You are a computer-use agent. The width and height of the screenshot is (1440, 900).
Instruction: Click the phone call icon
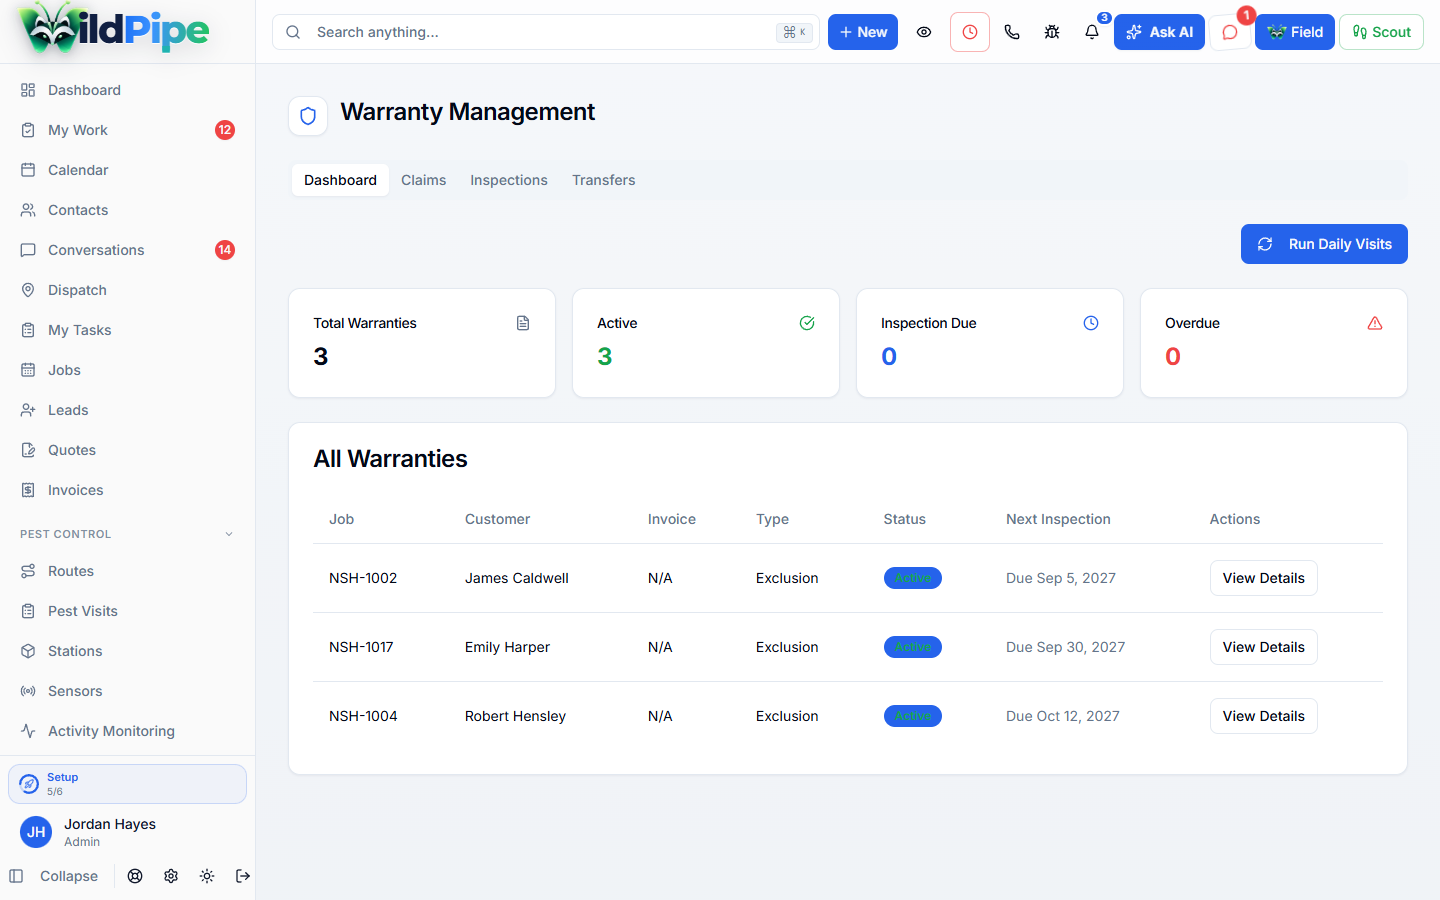point(1012,32)
